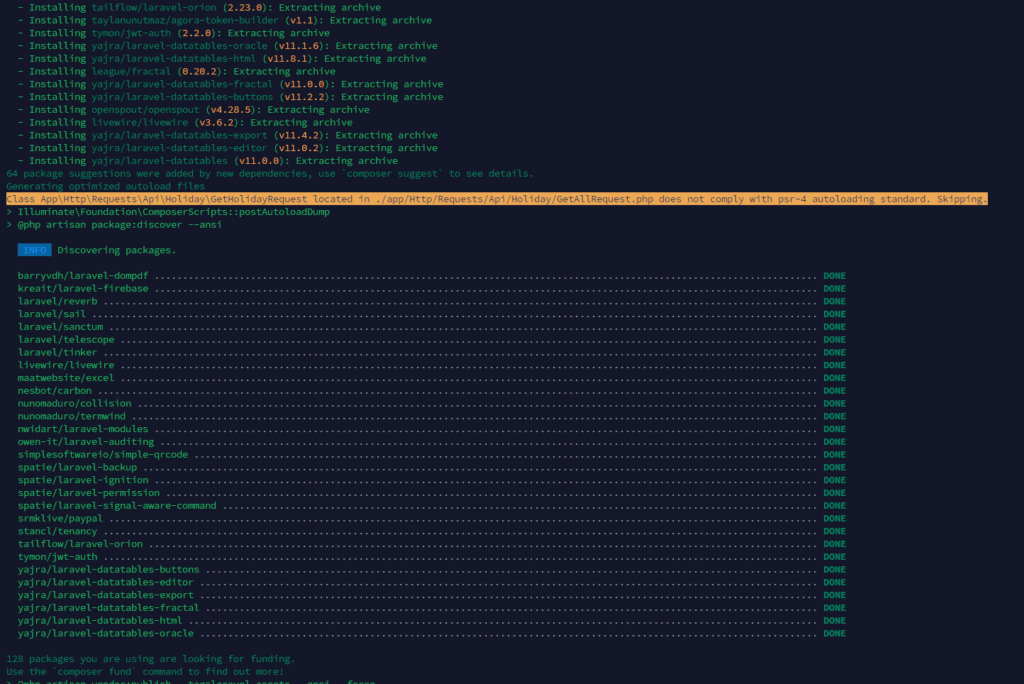Click 'yajra/laravel-datatables-html' in the discovery list
This screenshot has height=684, width=1024.
pyautogui.click(x=100, y=620)
